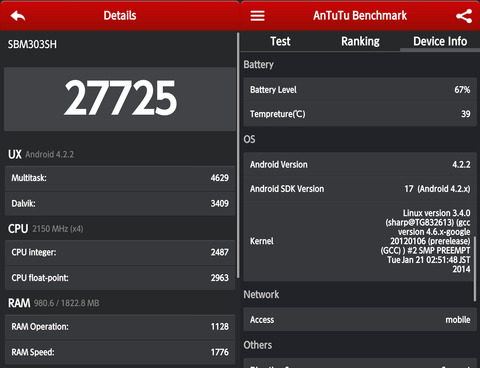
Task: Tap the AnTuTu Benchmark title
Action: 360,15
